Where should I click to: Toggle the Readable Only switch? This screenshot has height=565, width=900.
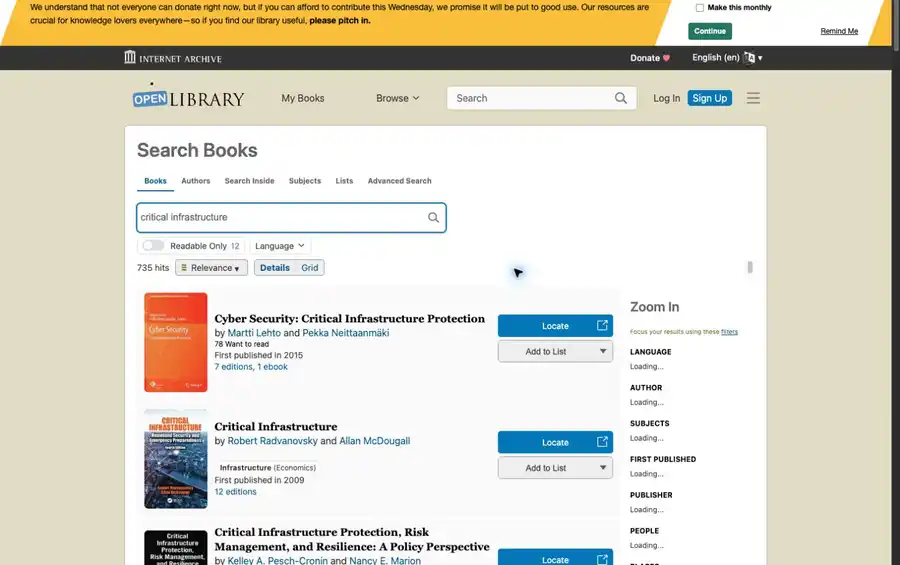(x=153, y=246)
